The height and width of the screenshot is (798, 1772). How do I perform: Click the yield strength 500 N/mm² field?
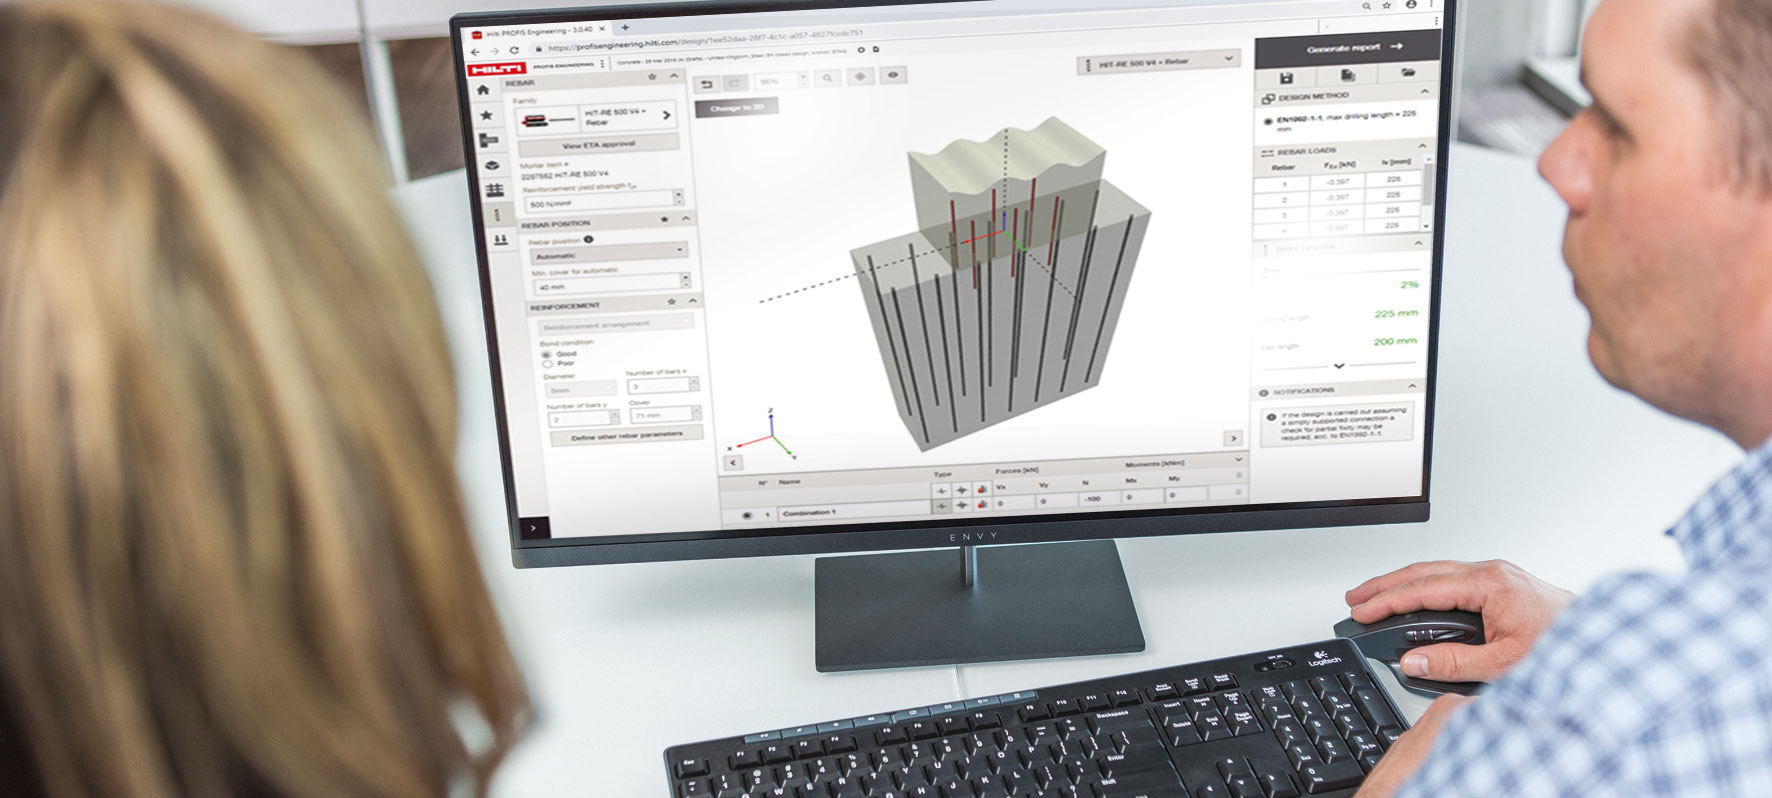point(603,201)
